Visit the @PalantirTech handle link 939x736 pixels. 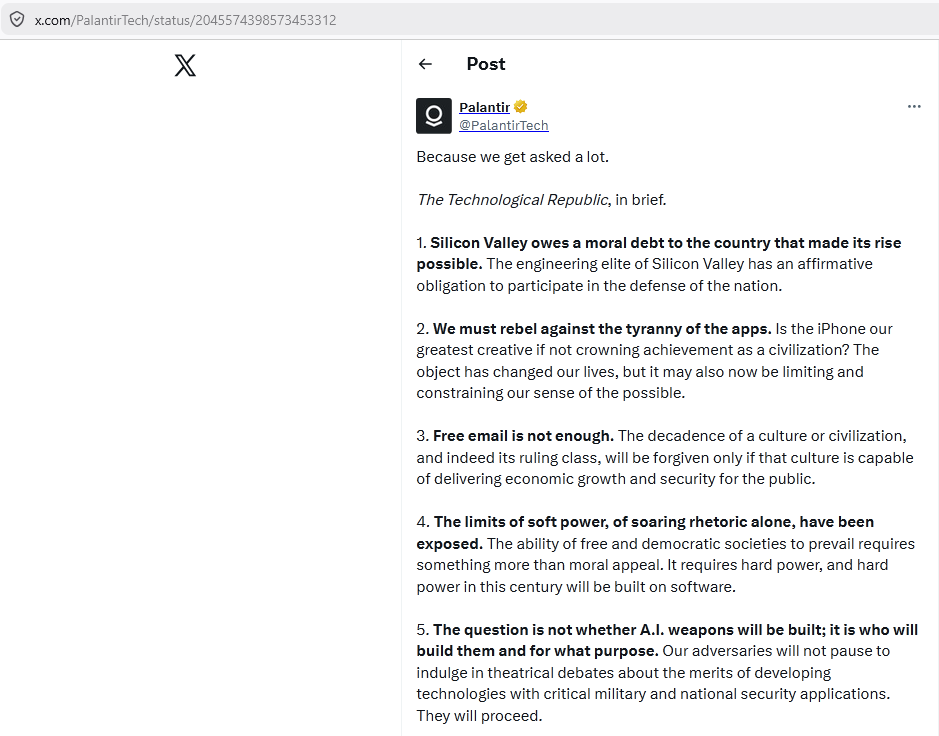click(x=504, y=125)
